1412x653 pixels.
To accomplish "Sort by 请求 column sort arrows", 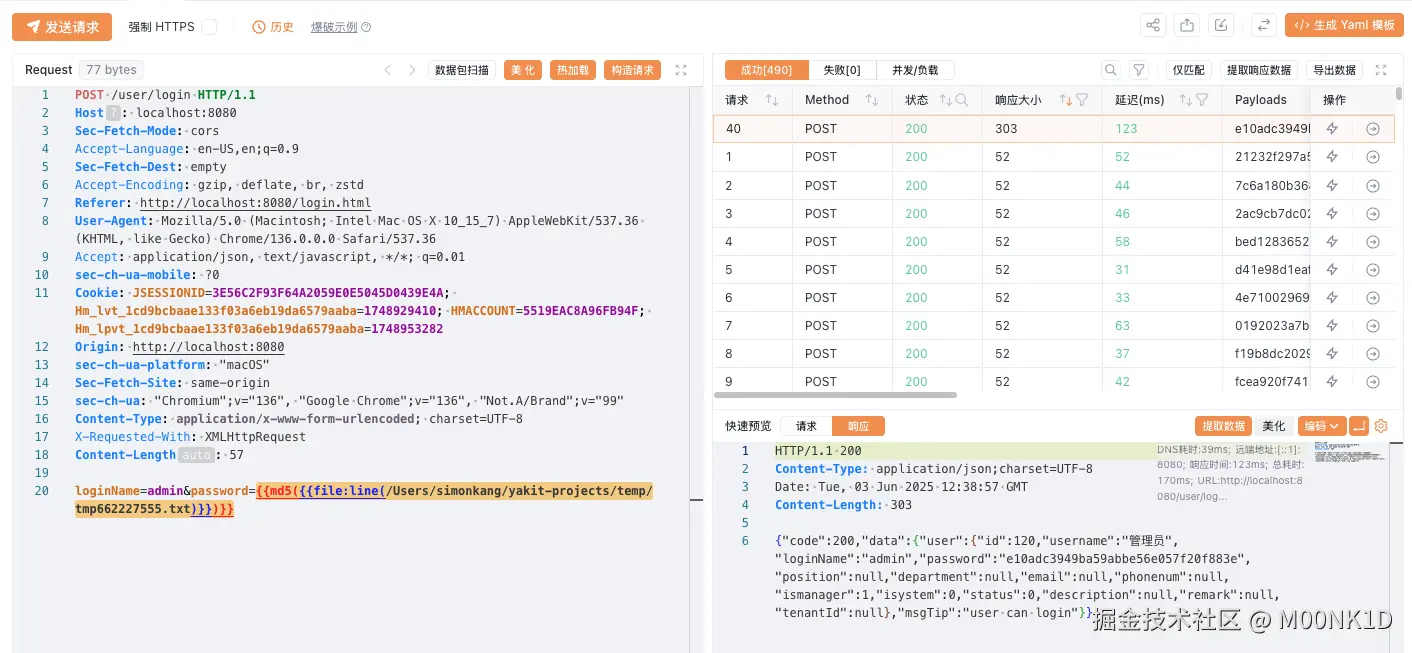I will tap(771, 100).
